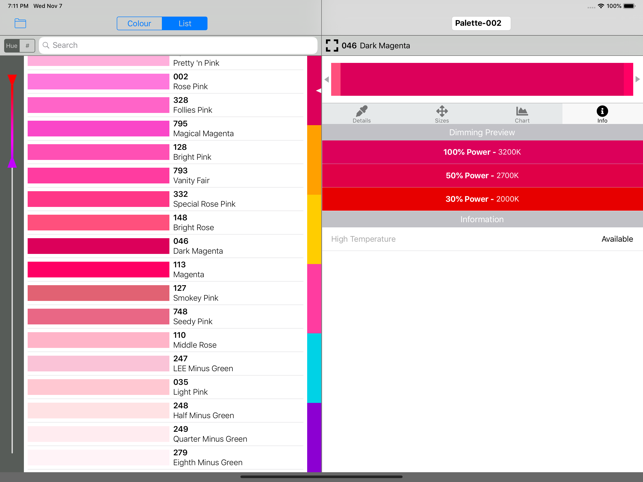Toggle sorting by number (#)
The height and width of the screenshot is (482, 643).
28,46
